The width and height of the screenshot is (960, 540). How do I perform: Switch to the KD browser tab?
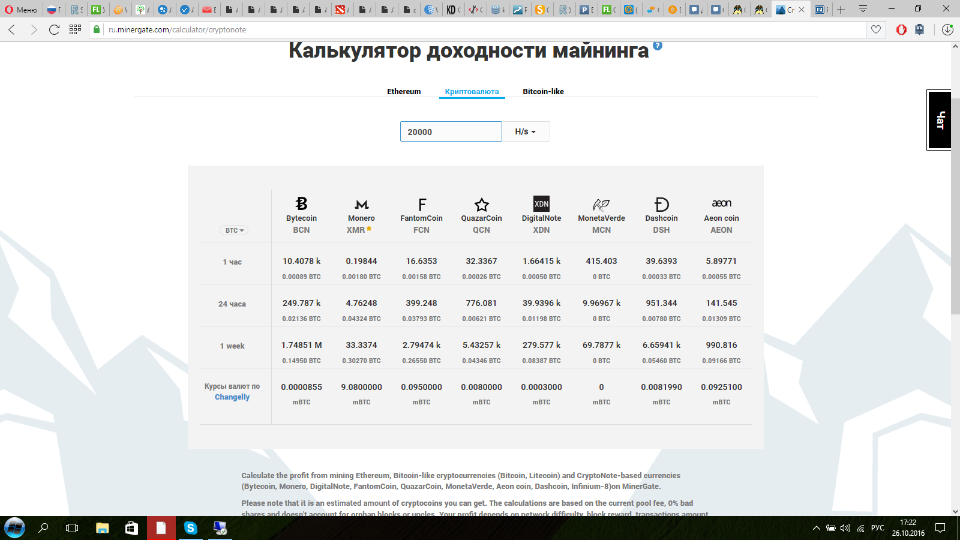click(453, 9)
